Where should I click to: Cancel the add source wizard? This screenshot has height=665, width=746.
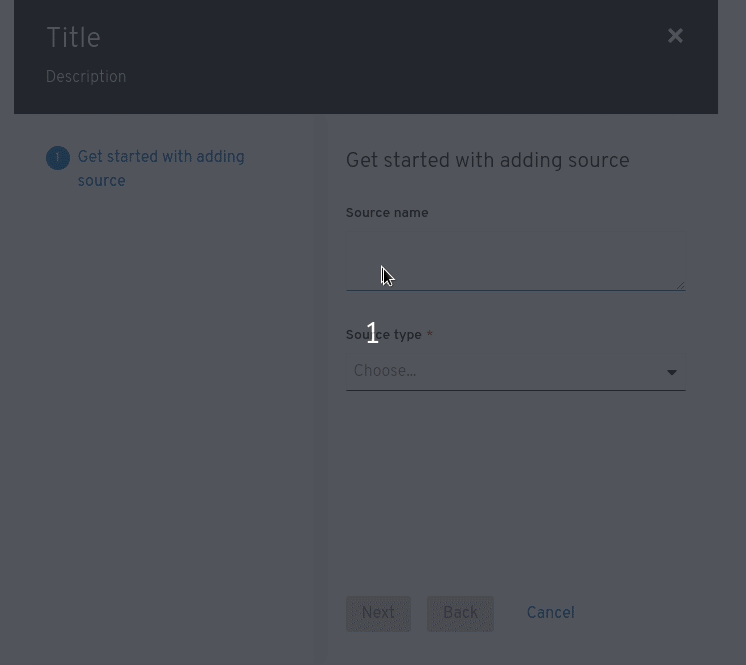[x=550, y=613]
